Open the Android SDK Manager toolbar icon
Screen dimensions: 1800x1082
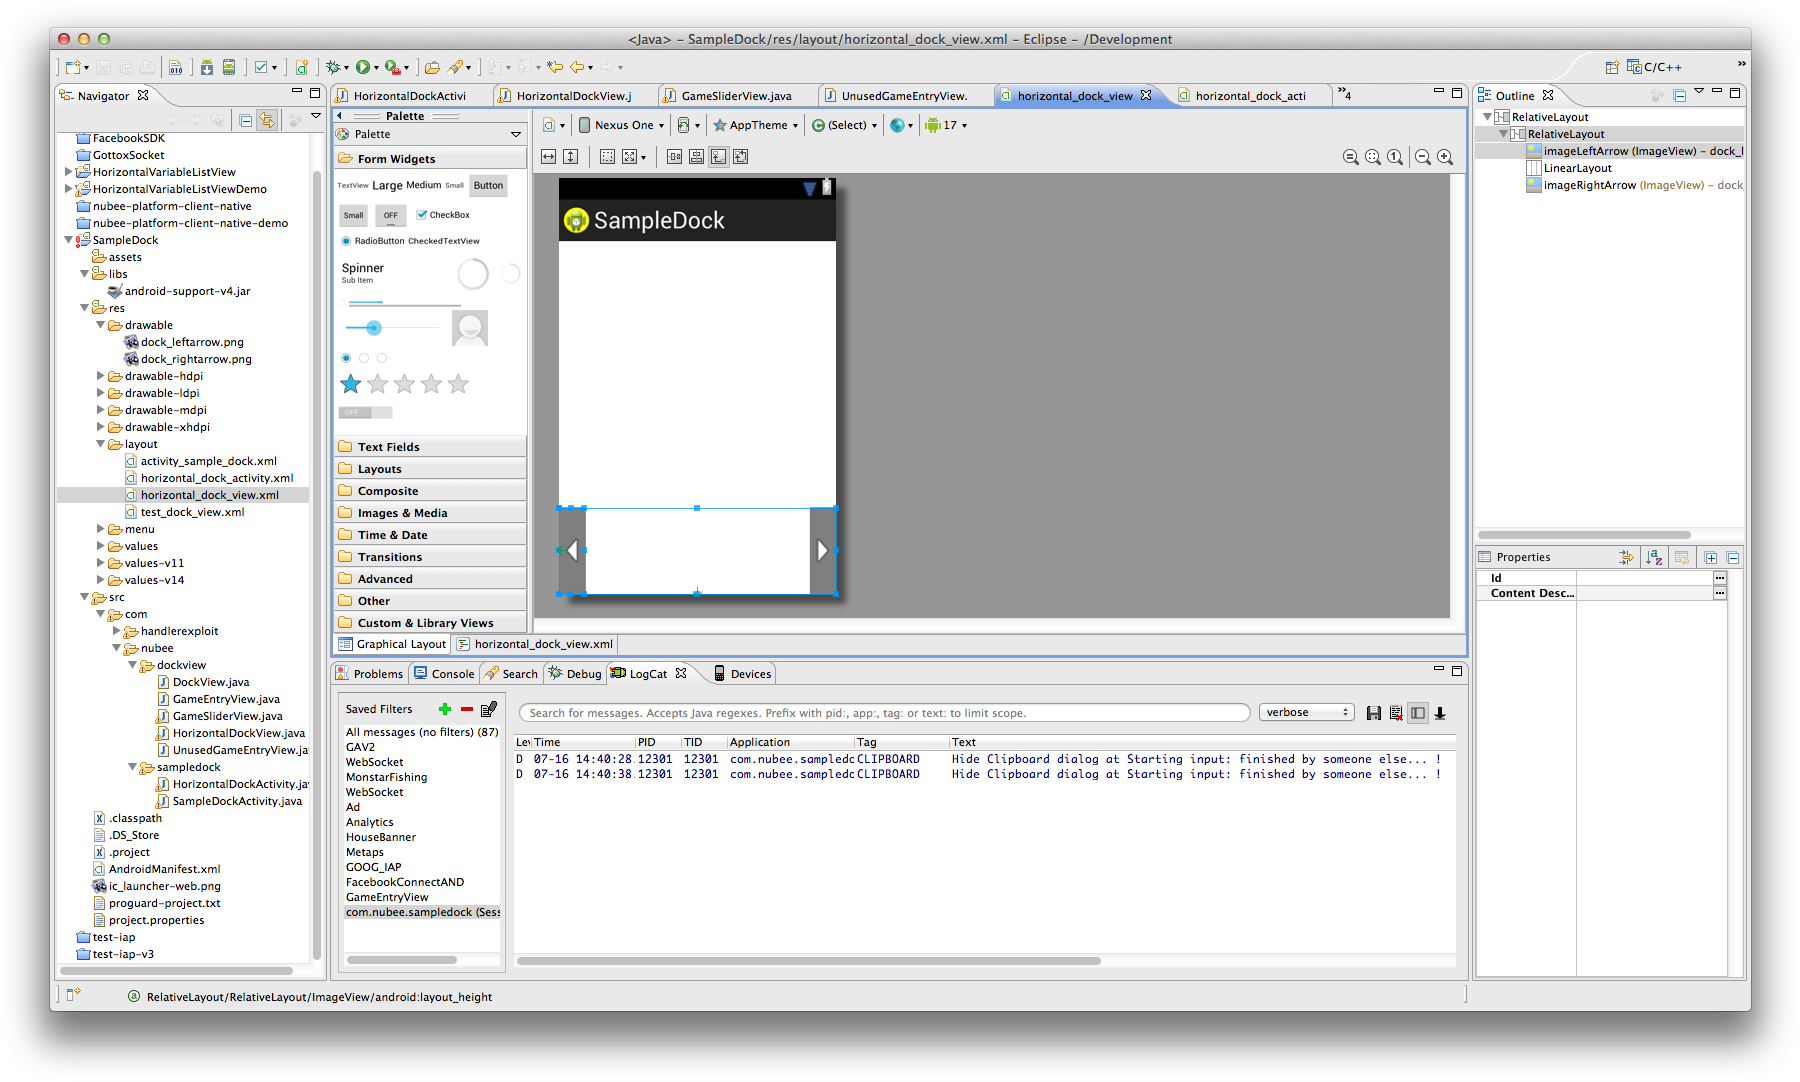pyautogui.click(x=206, y=67)
